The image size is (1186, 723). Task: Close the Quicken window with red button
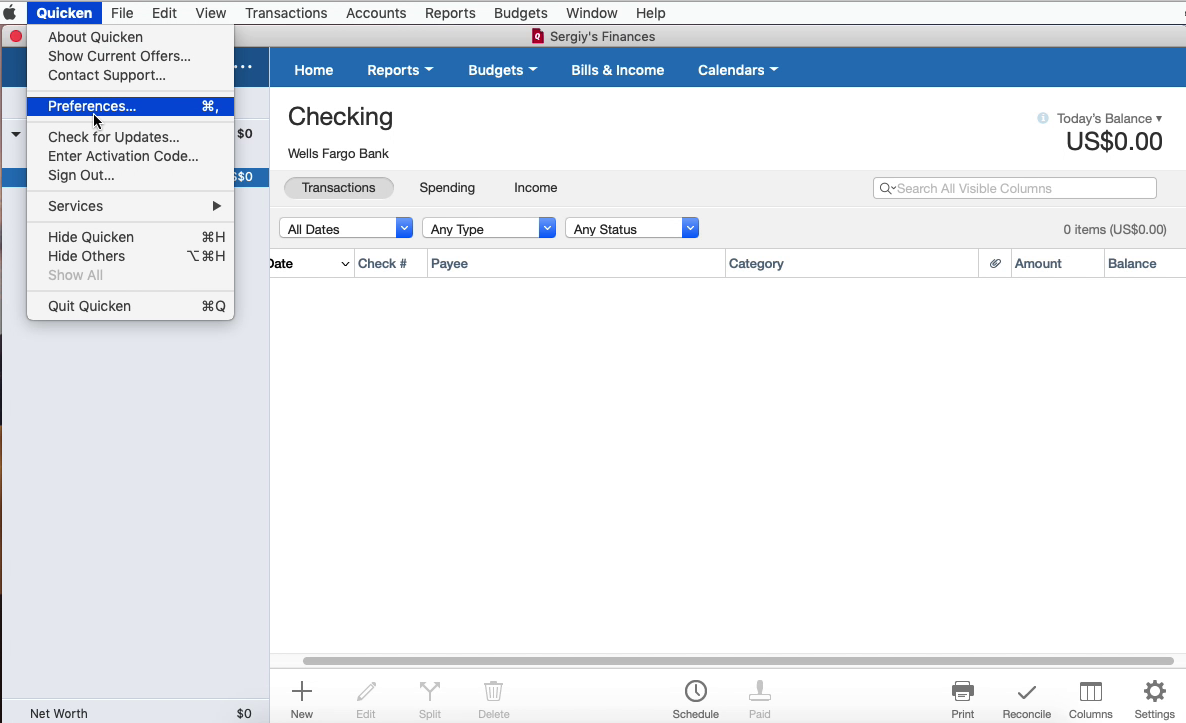tap(15, 36)
